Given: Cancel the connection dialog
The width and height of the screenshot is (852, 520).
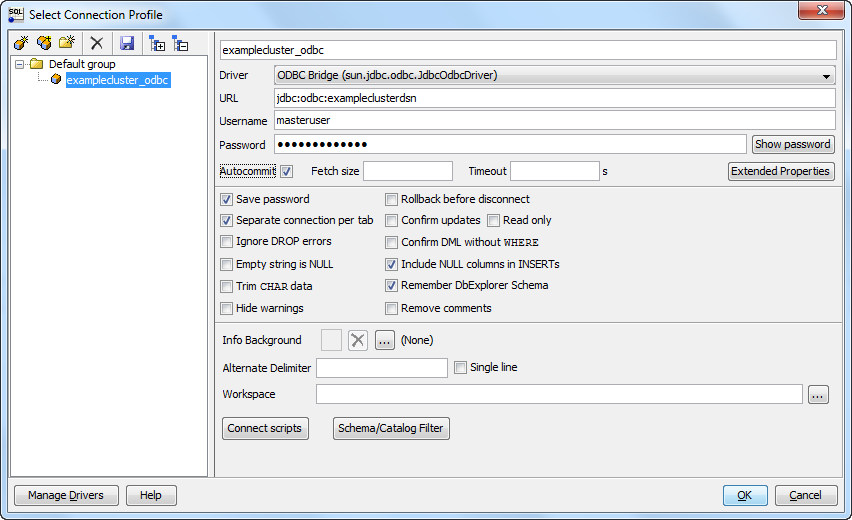Looking at the screenshot, I should point(806,495).
